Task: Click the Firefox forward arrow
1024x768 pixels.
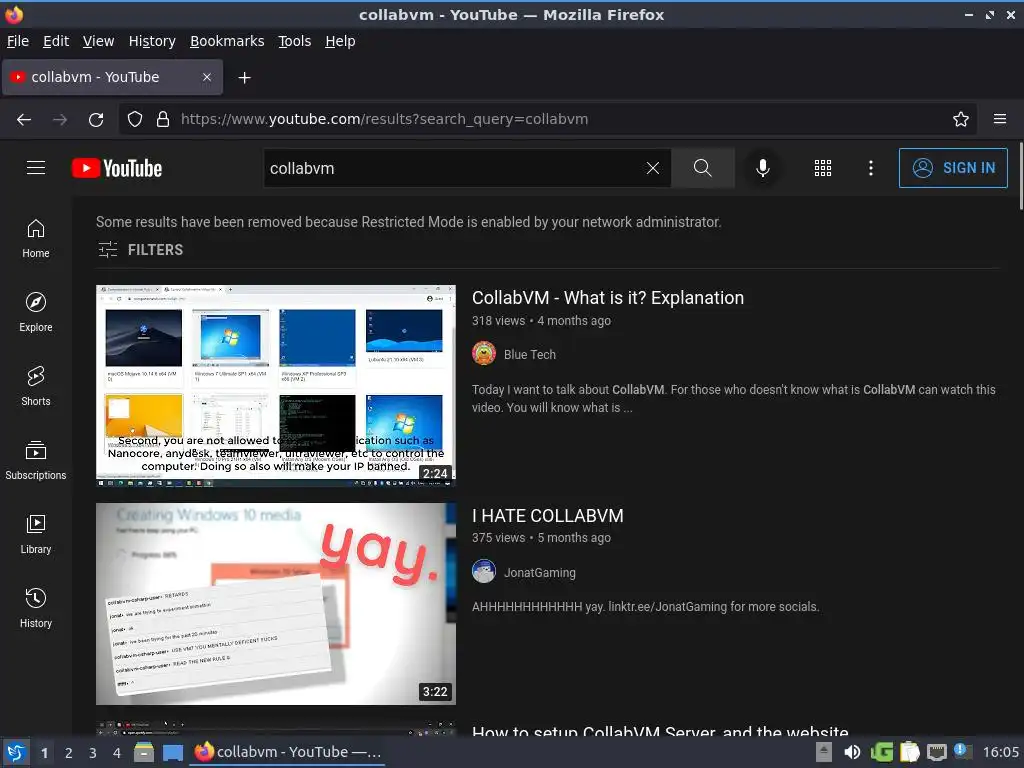Action: (x=60, y=119)
